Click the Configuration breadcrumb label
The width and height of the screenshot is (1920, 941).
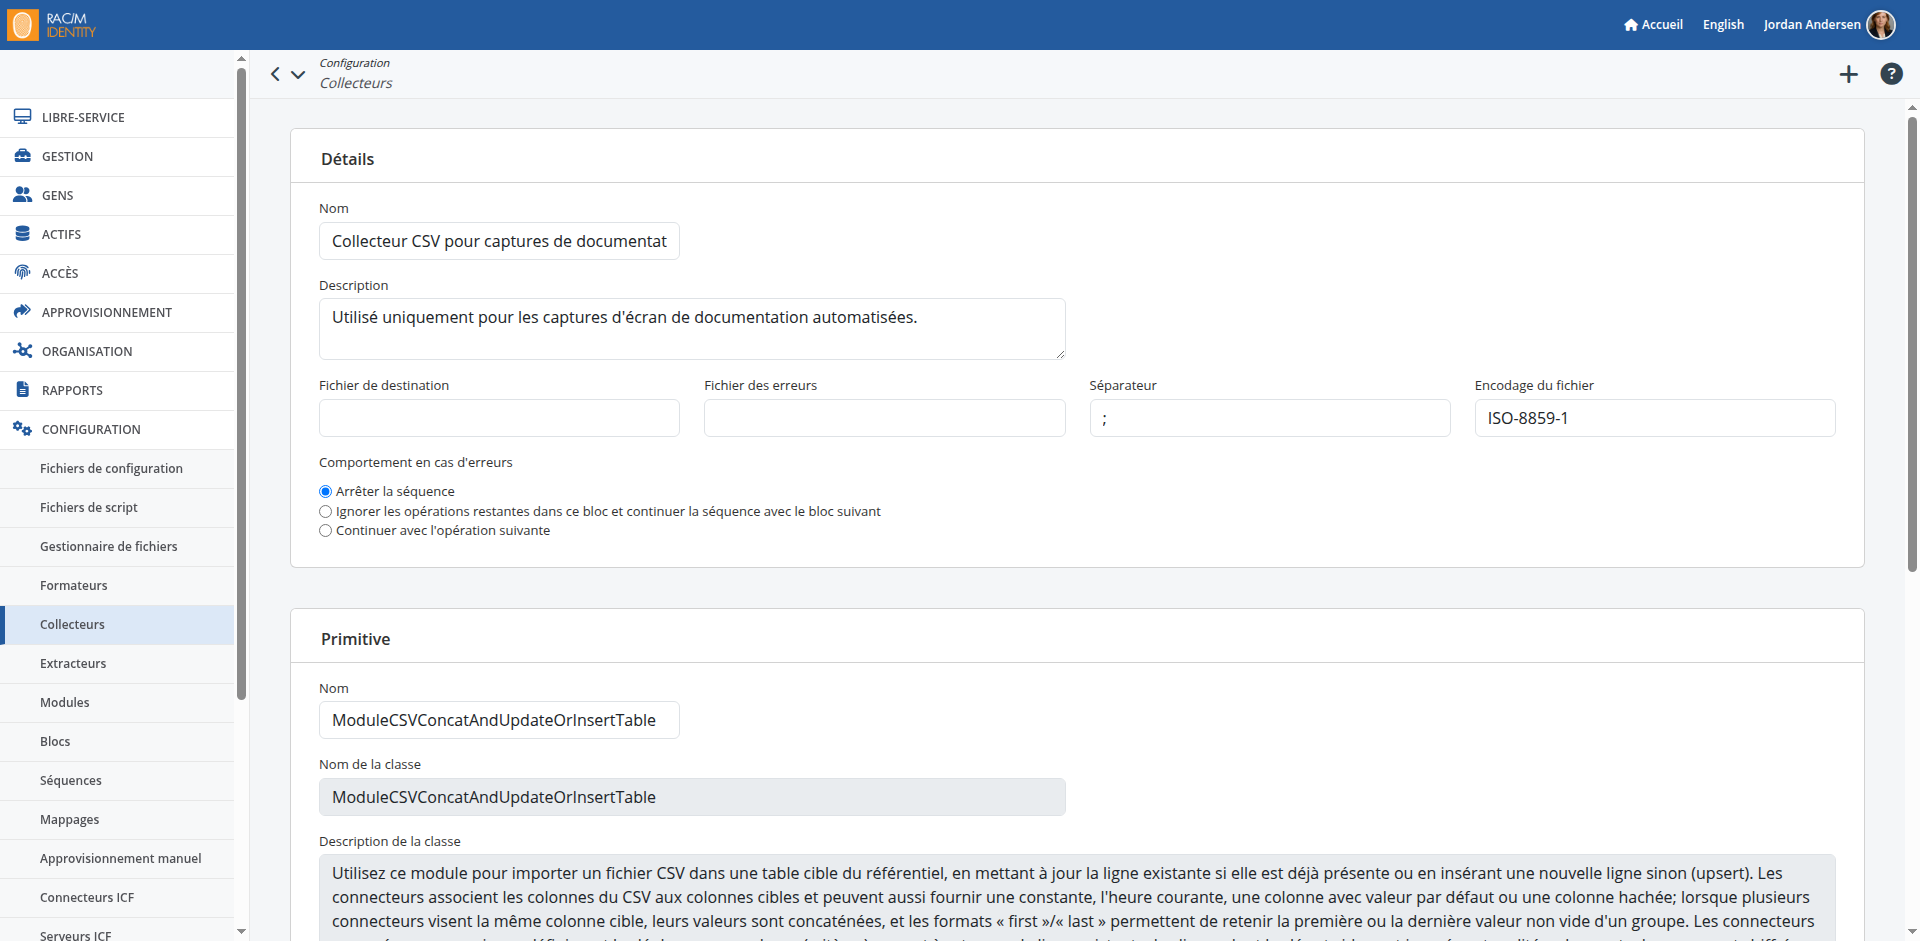(x=355, y=63)
